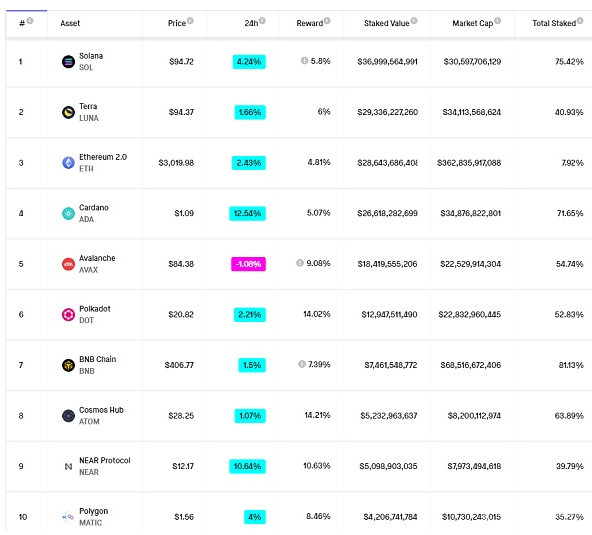The height and width of the screenshot is (535, 592).
Task: Click Ethereum's 2.43% change badge
Action: point(249,163)
